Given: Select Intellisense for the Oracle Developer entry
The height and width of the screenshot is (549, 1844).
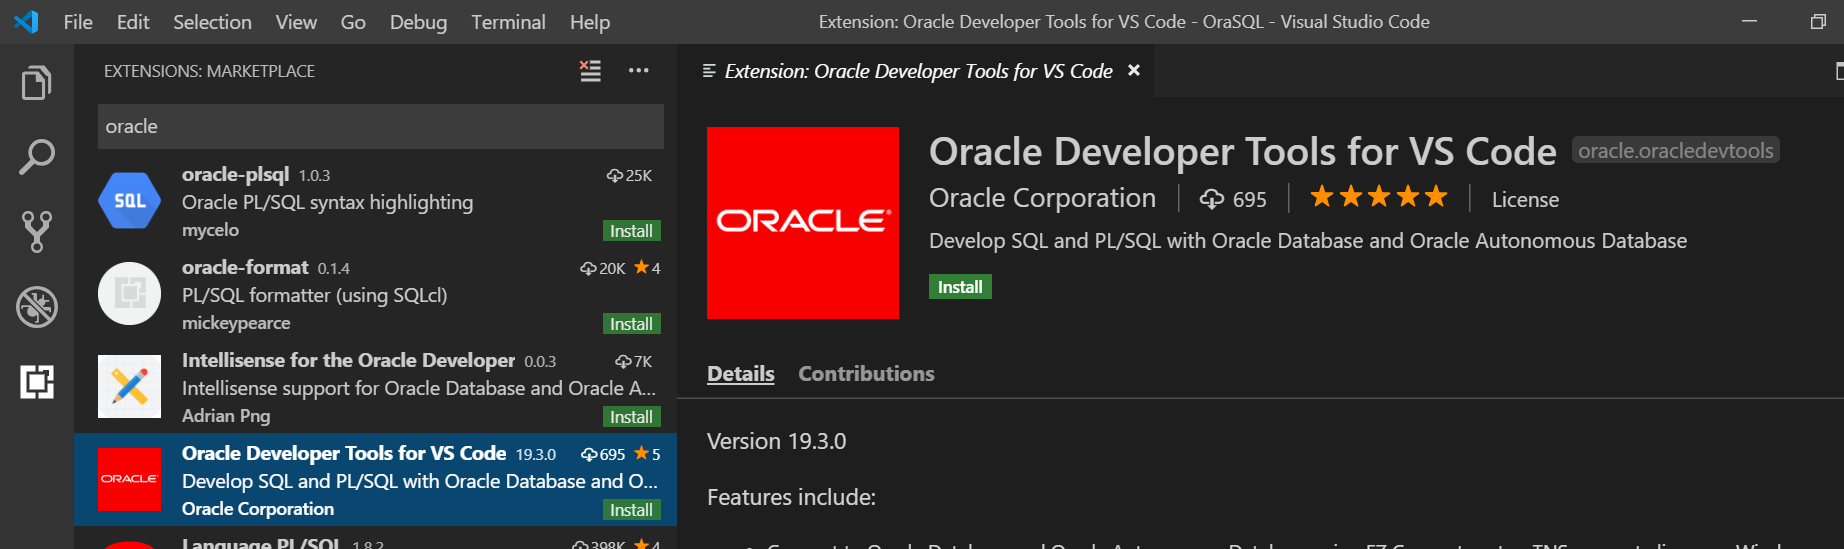Looking at the screenshot, I should [375, 387].
